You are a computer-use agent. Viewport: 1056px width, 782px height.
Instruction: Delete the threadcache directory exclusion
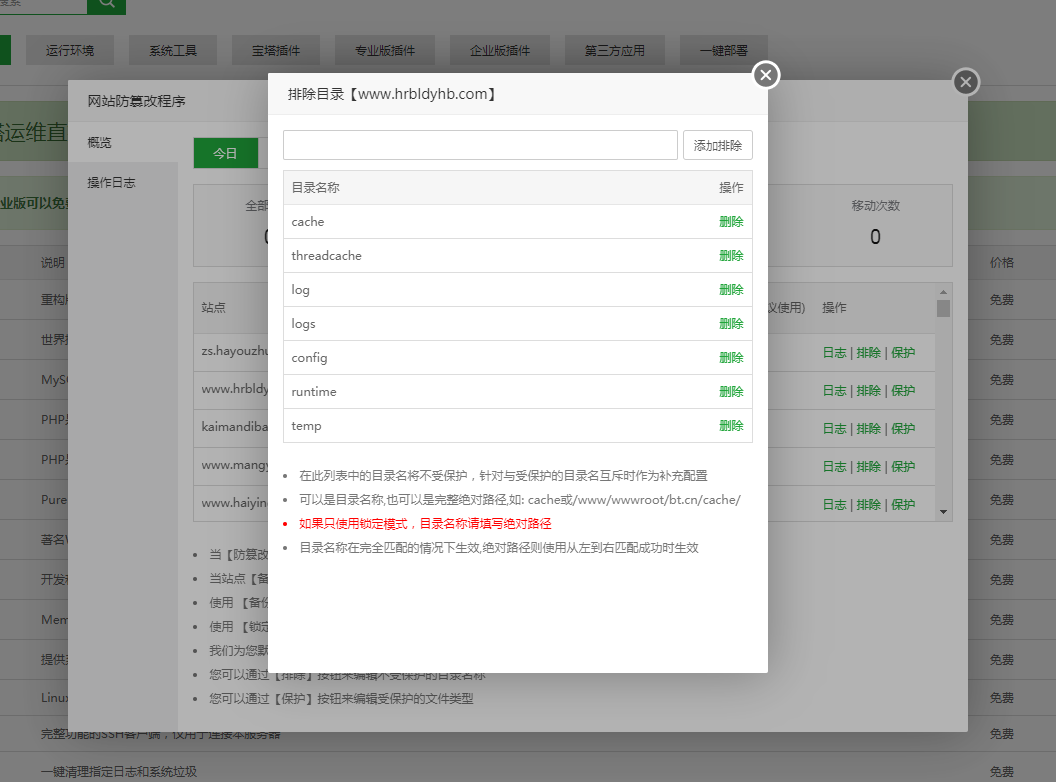tap(731, 255)
